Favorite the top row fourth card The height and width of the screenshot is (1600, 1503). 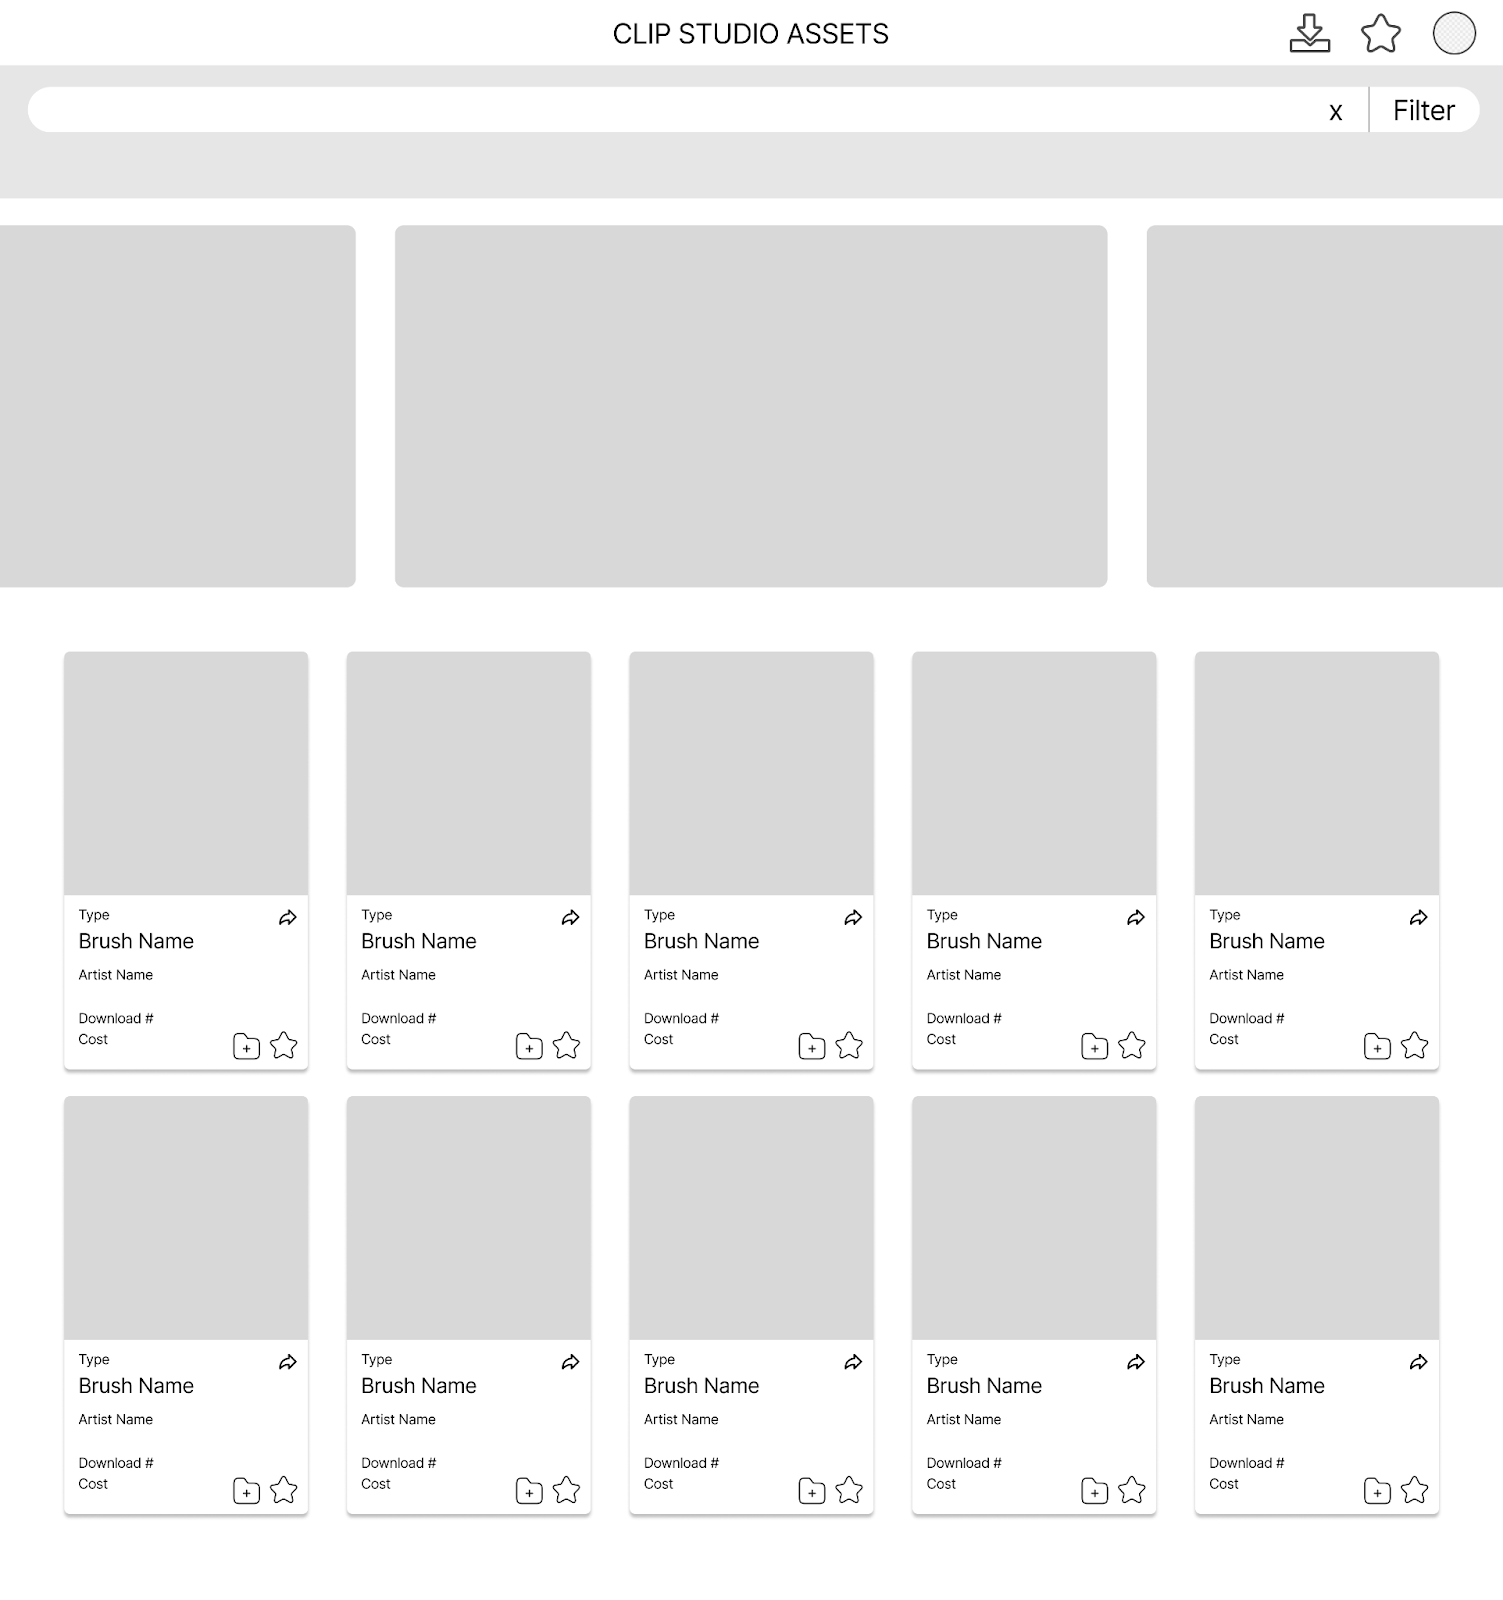[1132, 1045]
